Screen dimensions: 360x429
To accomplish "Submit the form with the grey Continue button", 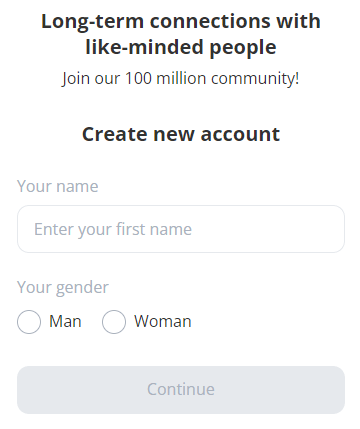I will coord(181,390).
